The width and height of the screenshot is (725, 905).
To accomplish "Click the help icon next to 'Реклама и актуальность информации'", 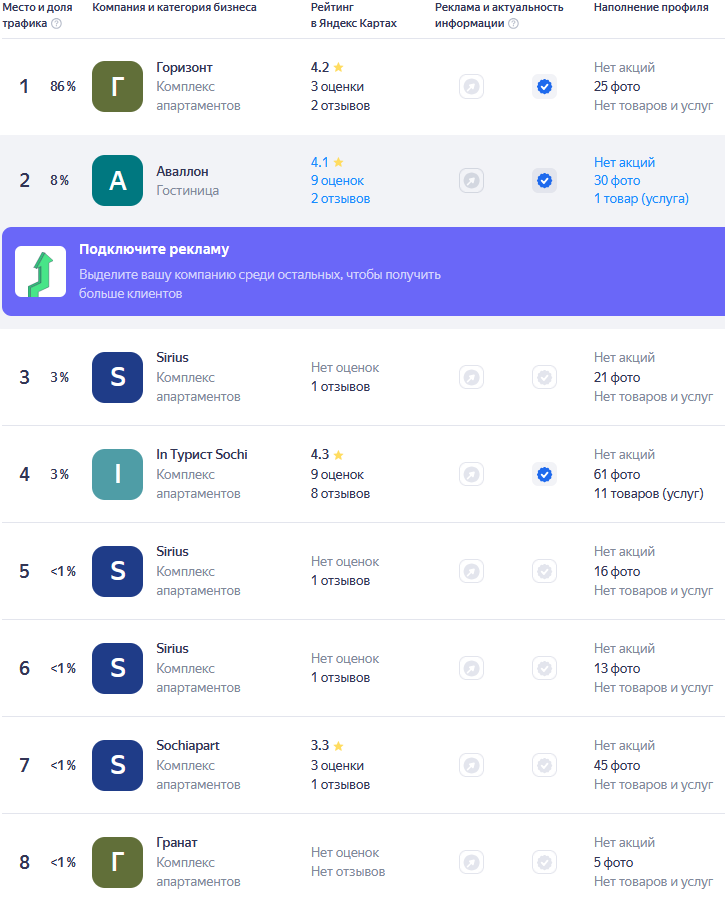I will click(513, 24).
